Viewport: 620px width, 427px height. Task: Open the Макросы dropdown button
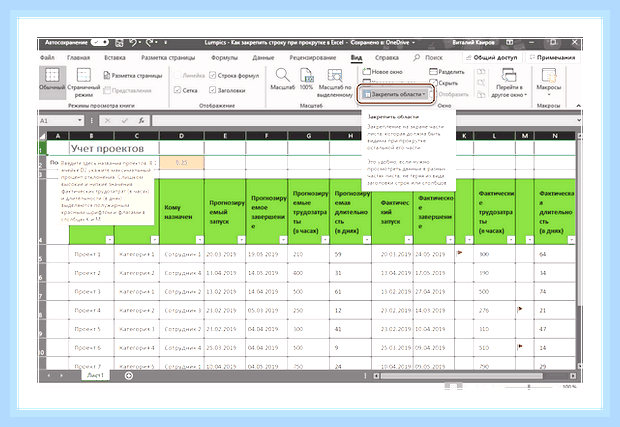548,82
